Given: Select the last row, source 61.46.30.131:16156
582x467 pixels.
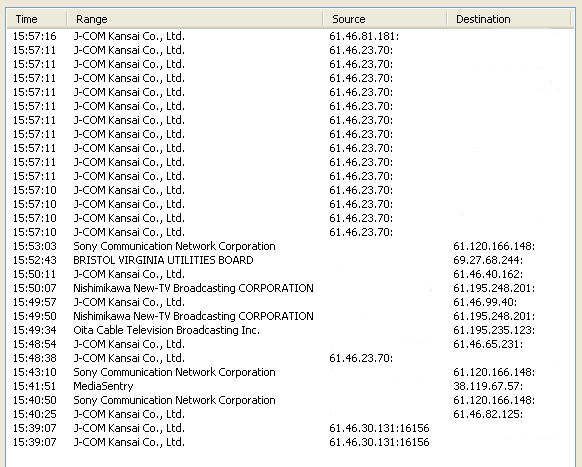Looking at the screenshot, I should (291, 442).
